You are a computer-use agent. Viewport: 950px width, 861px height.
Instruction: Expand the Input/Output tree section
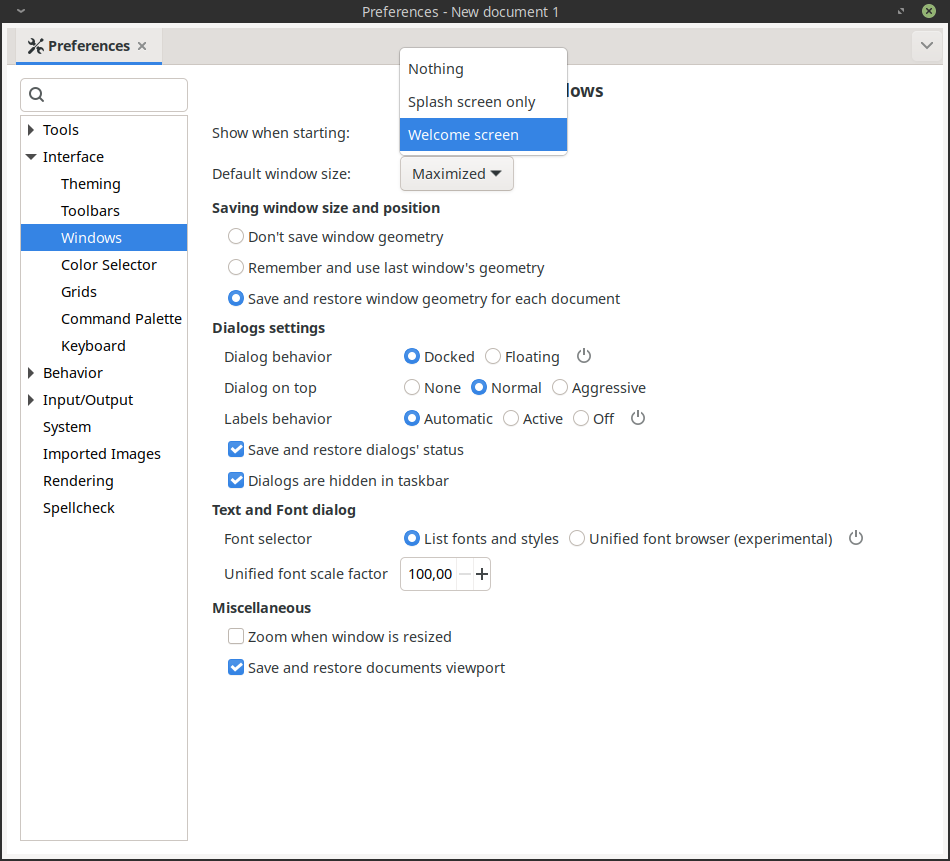(31, 400)
